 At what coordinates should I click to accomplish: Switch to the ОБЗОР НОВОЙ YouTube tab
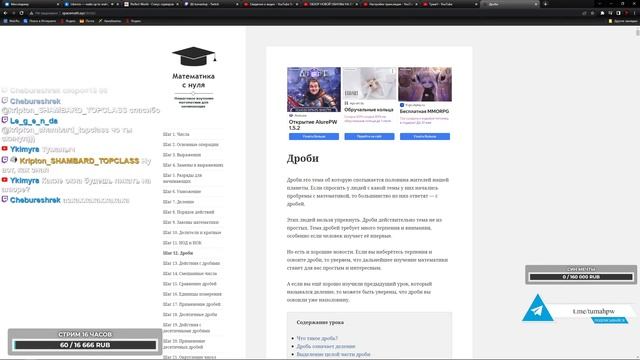(x=330, y=4)
